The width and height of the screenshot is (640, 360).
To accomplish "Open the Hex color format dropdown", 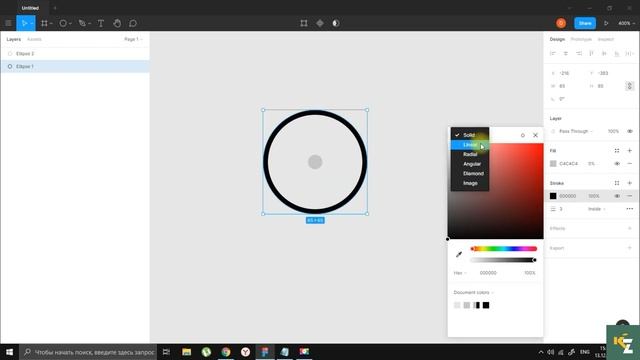I will (460, 273).
